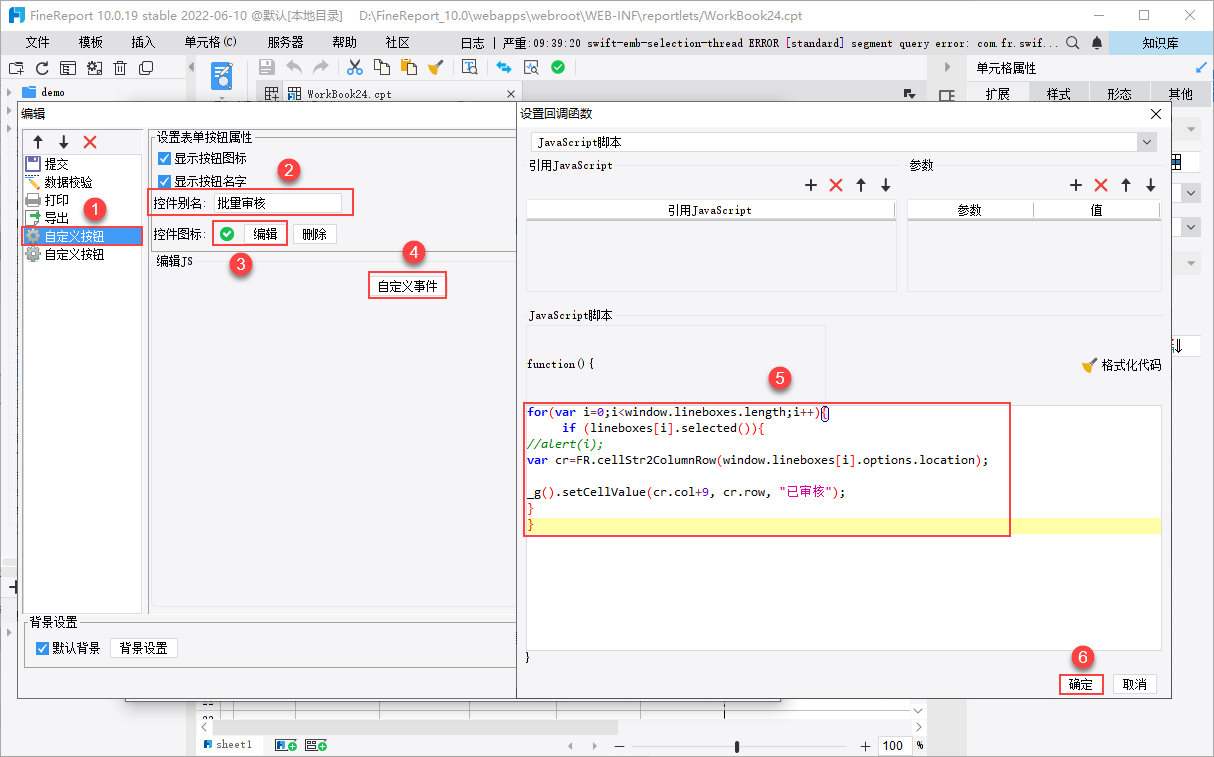Click the notification bell icon
1214x757 pixels.
(1097, 43)
